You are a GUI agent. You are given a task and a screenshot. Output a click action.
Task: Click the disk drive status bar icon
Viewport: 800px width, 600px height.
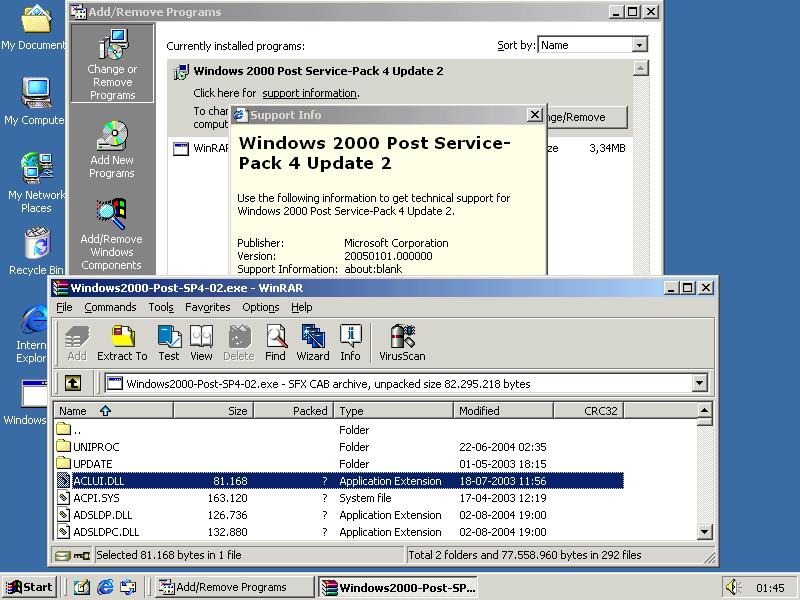[63, 556]
